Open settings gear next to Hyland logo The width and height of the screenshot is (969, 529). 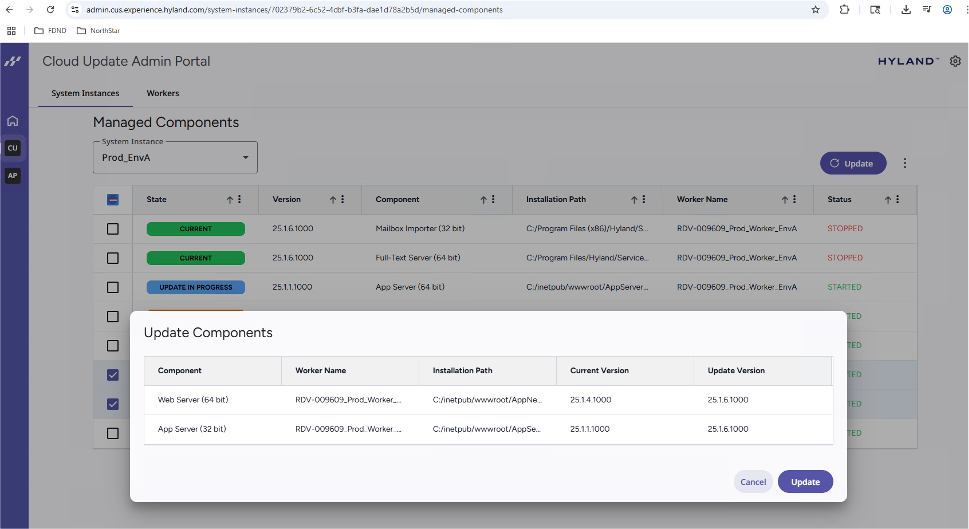[955, 61]
